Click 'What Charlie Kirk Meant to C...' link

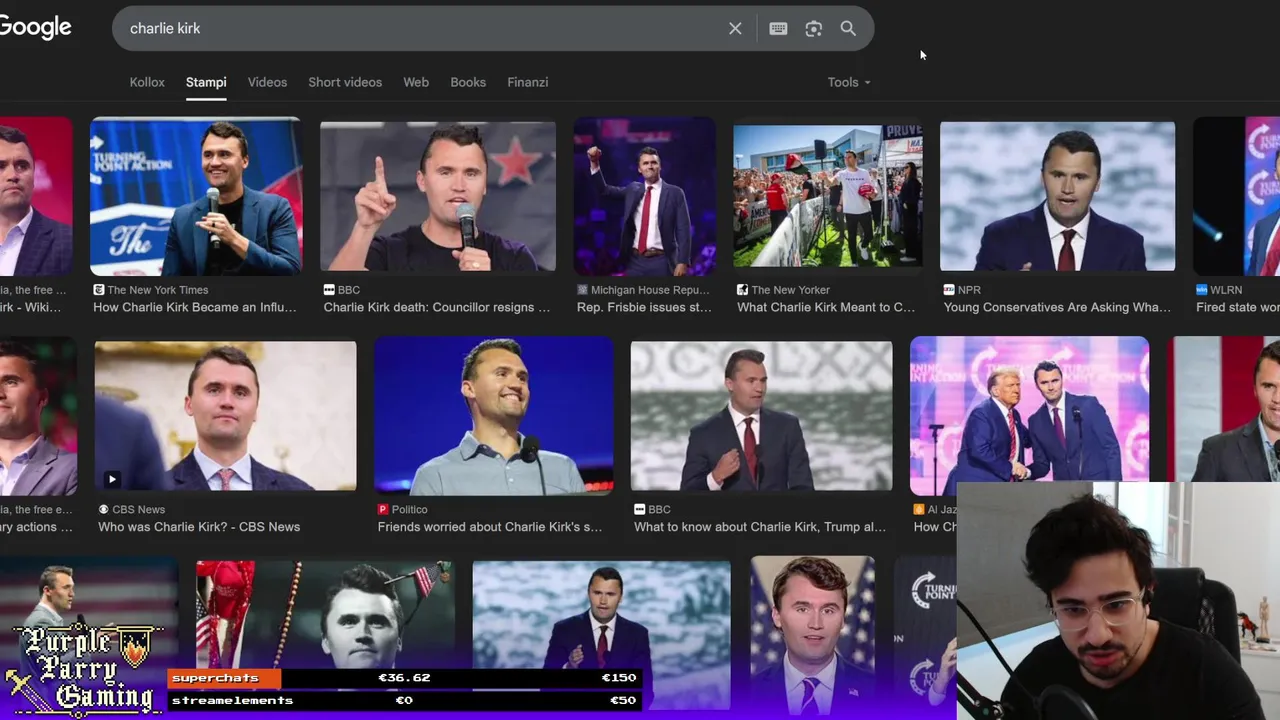point(826,307)
